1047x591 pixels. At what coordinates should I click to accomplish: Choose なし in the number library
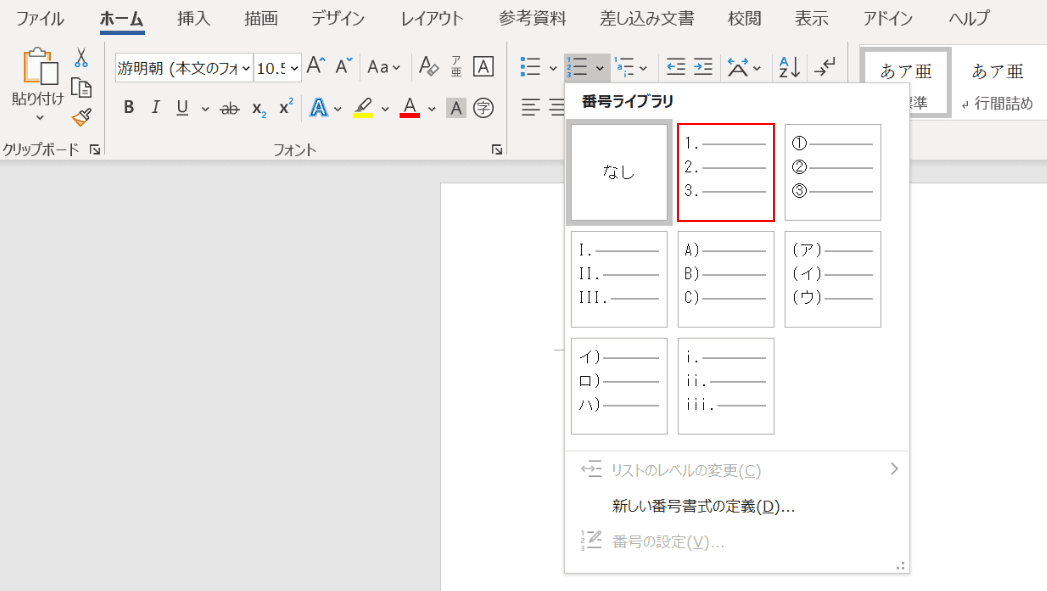click(x=619, y=172)
